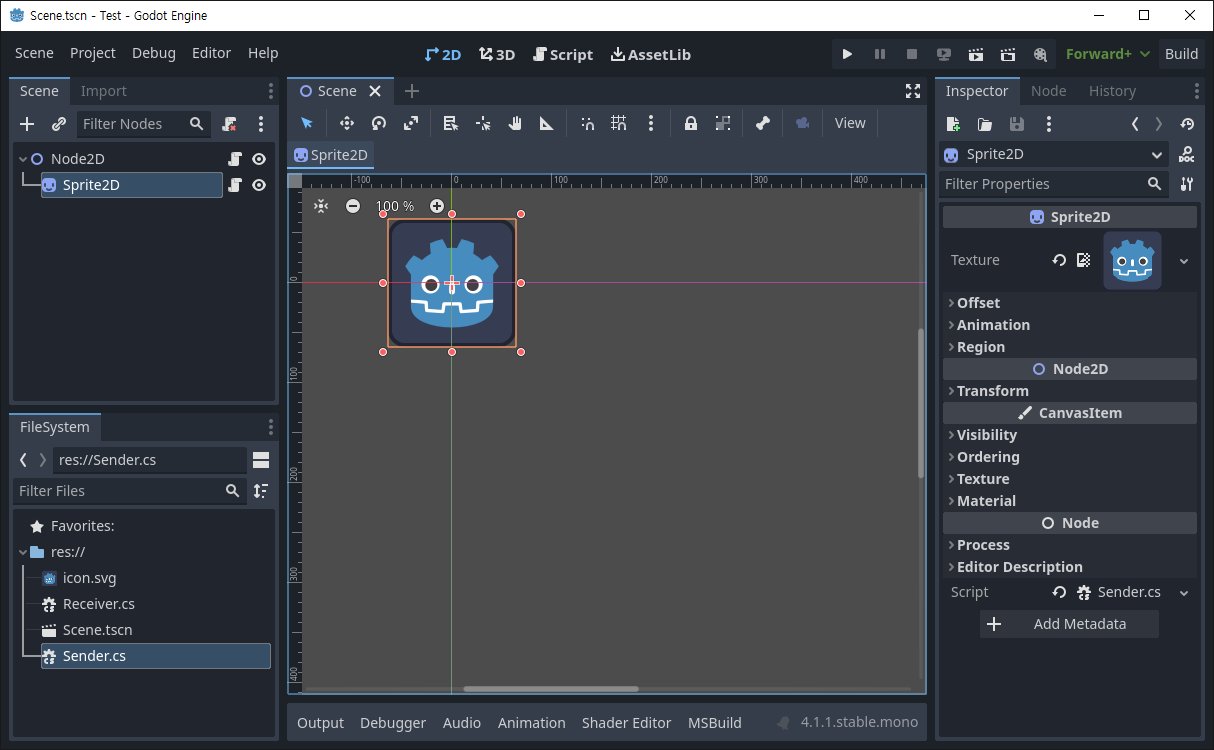Toggle distraction free mode
Screen dimensions: 1214x750
pos(913,91)
